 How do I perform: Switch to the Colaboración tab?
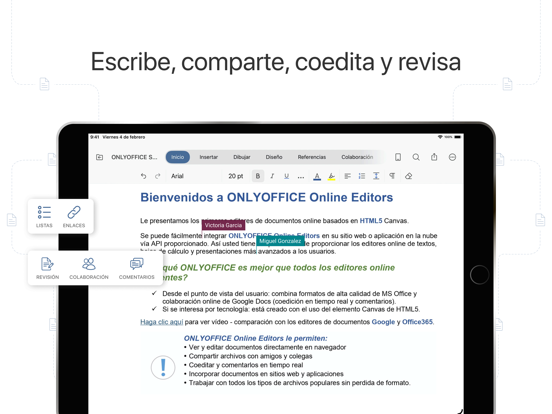357,157
